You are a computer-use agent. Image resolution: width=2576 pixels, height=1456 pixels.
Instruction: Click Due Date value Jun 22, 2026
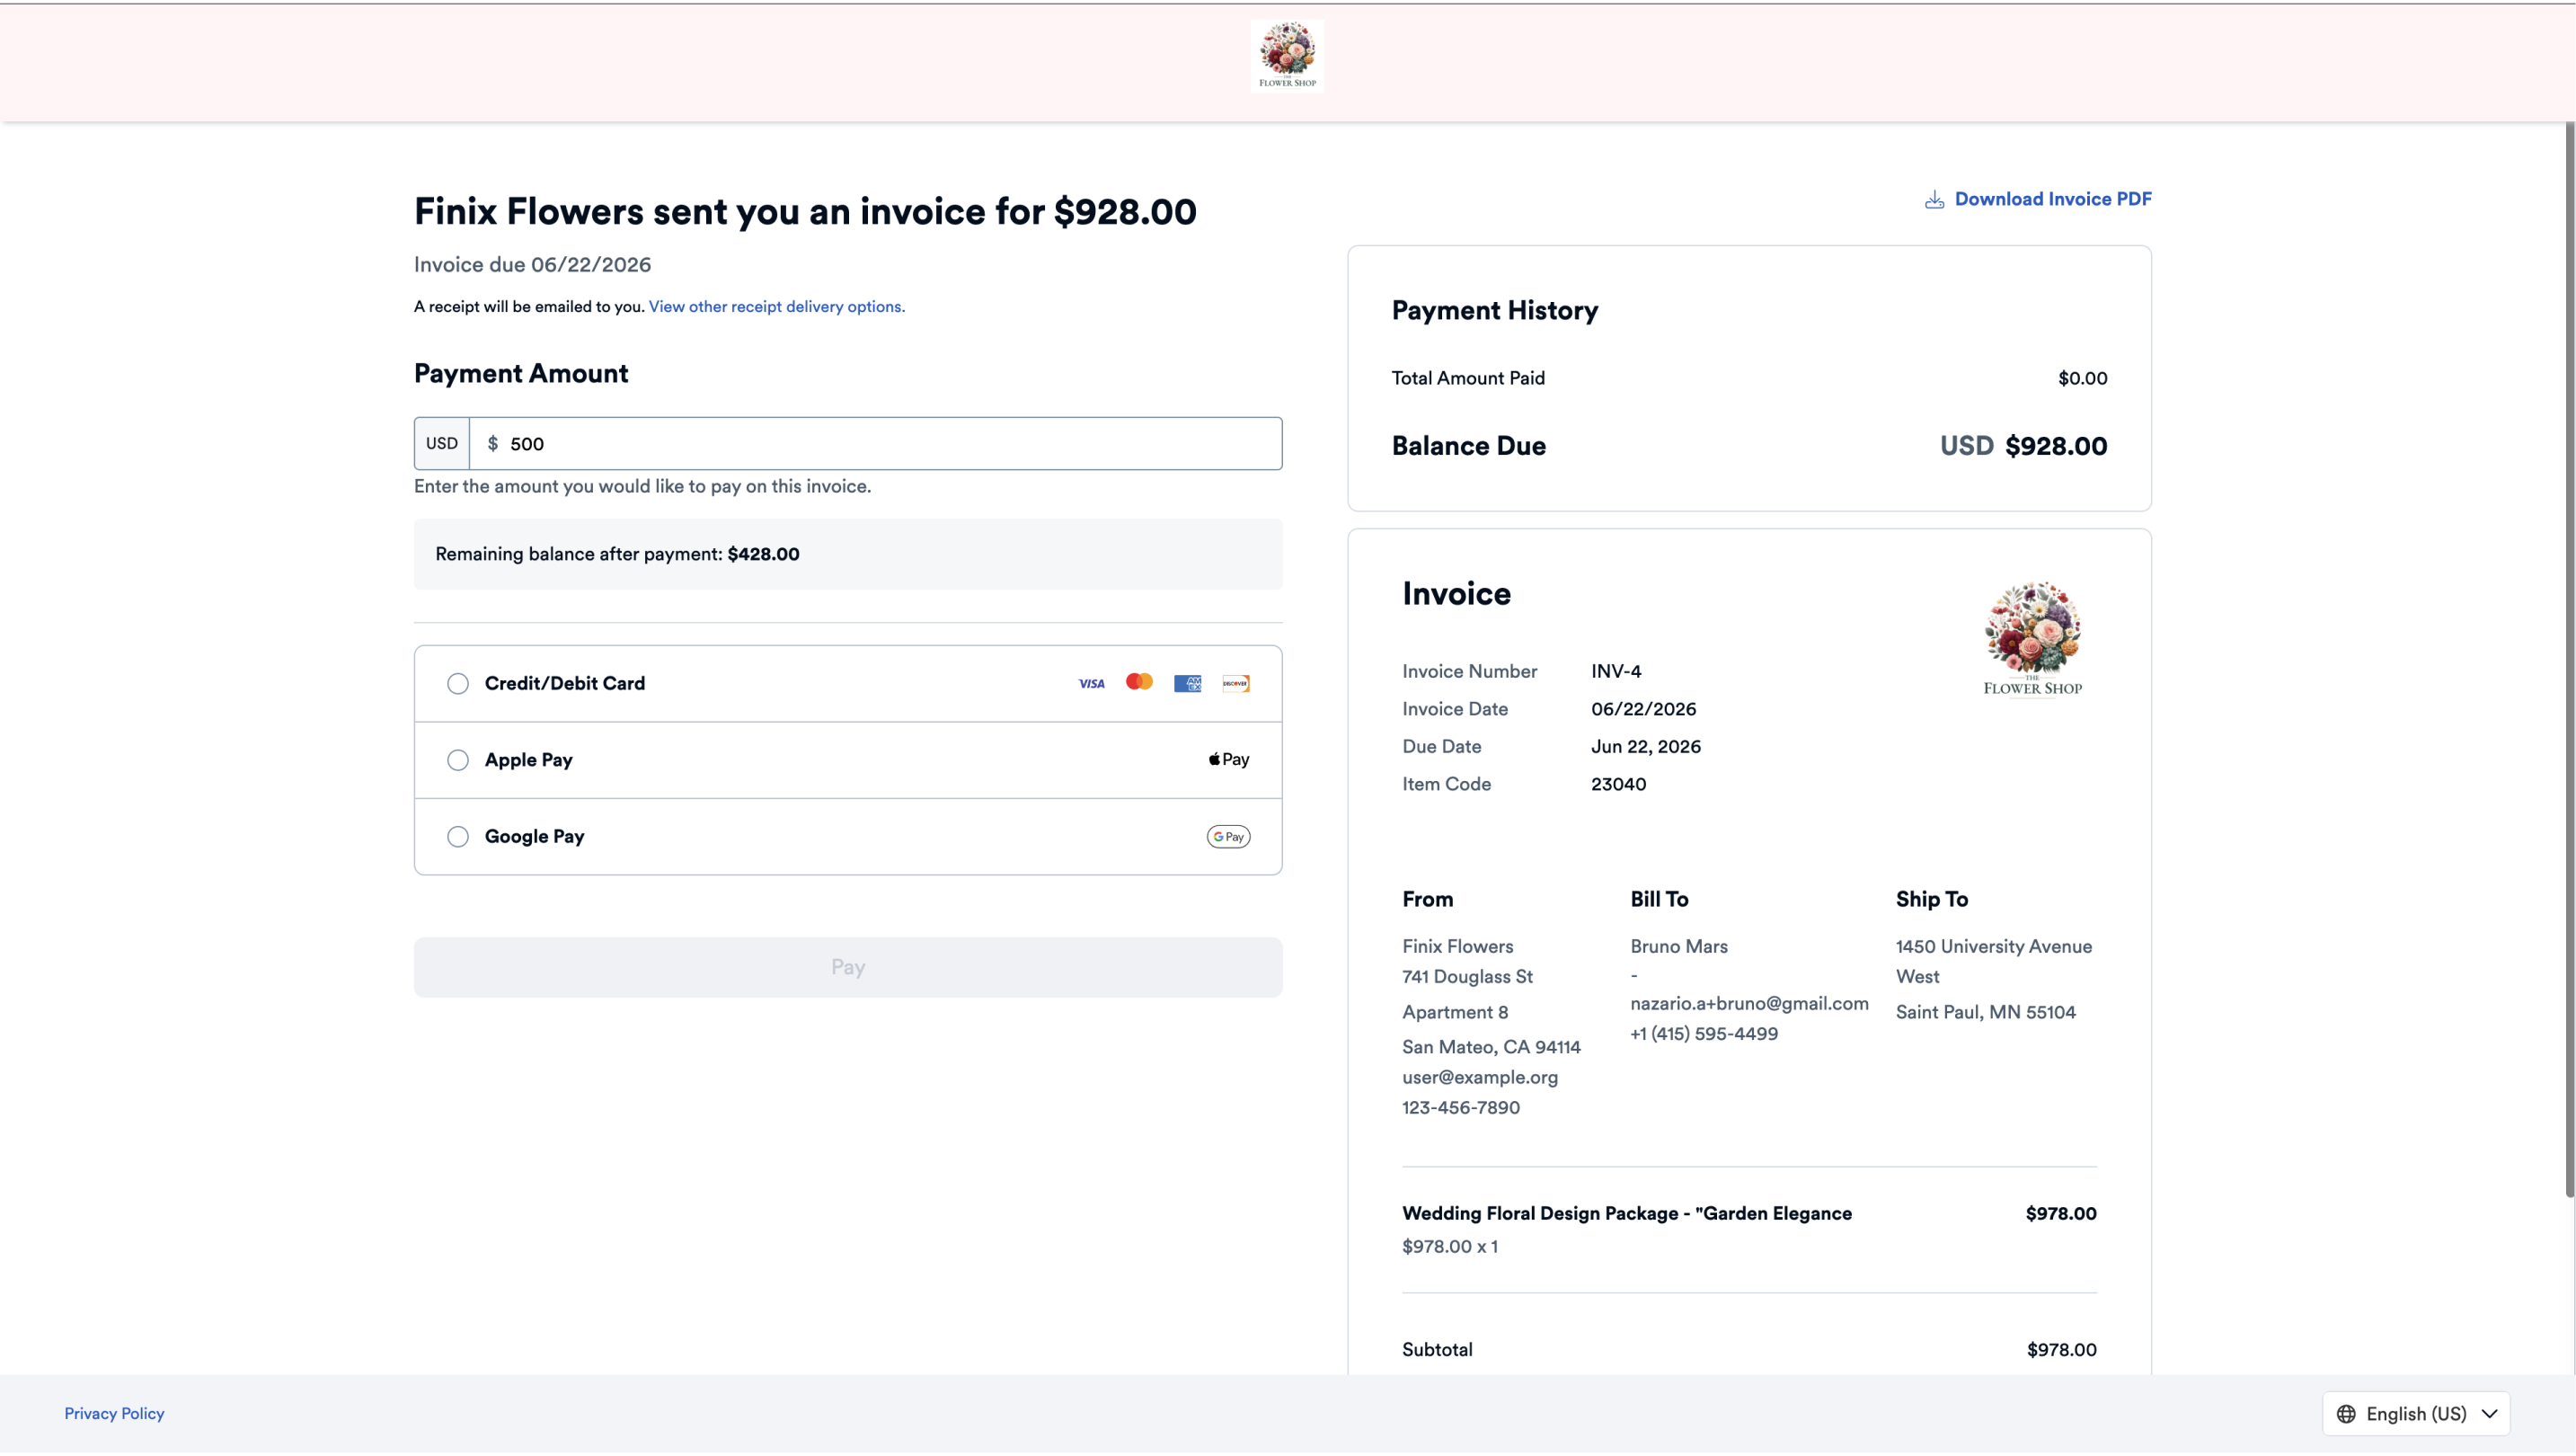(1645, 747)
